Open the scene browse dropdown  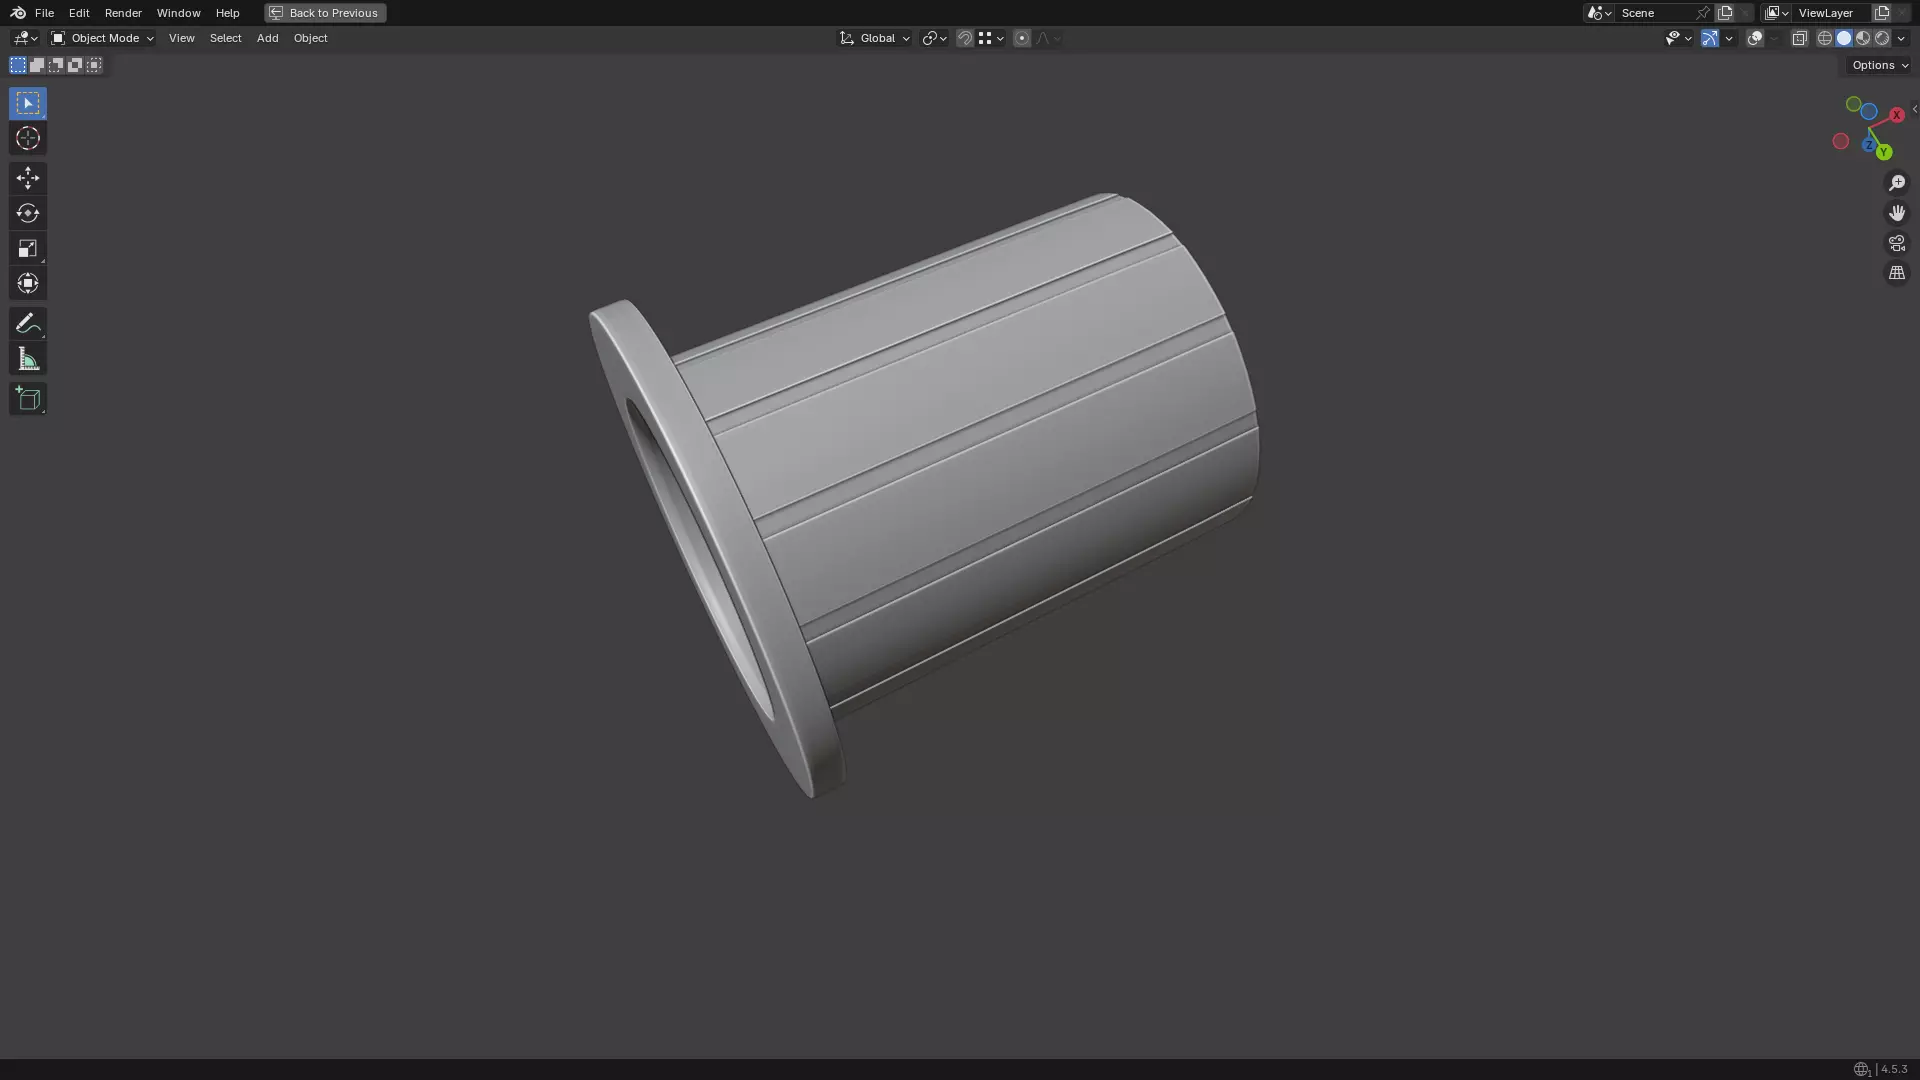tap(1599, 13)
